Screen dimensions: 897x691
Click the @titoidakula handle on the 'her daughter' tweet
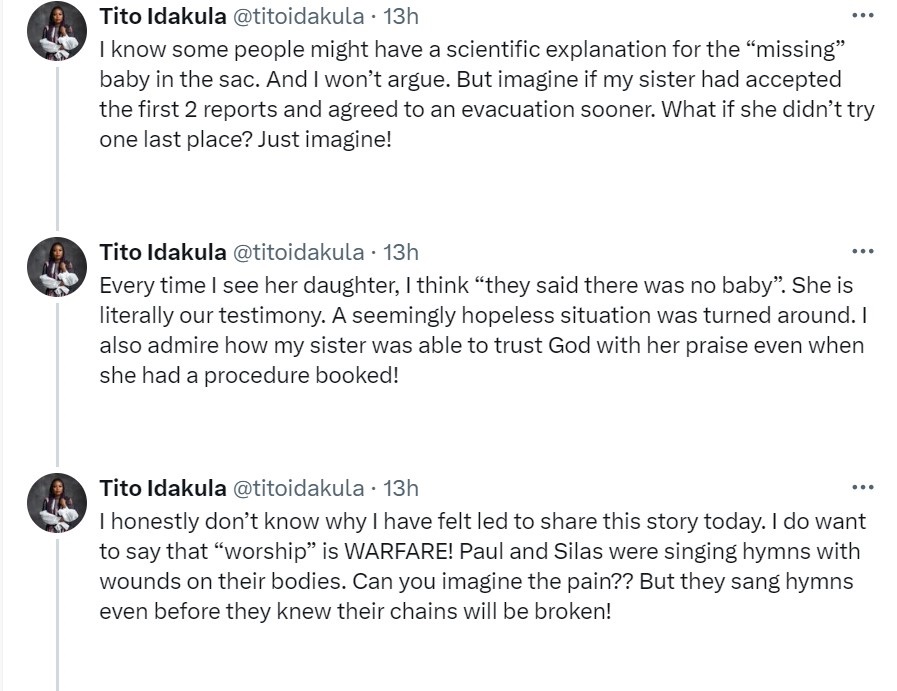pos(298,252)
